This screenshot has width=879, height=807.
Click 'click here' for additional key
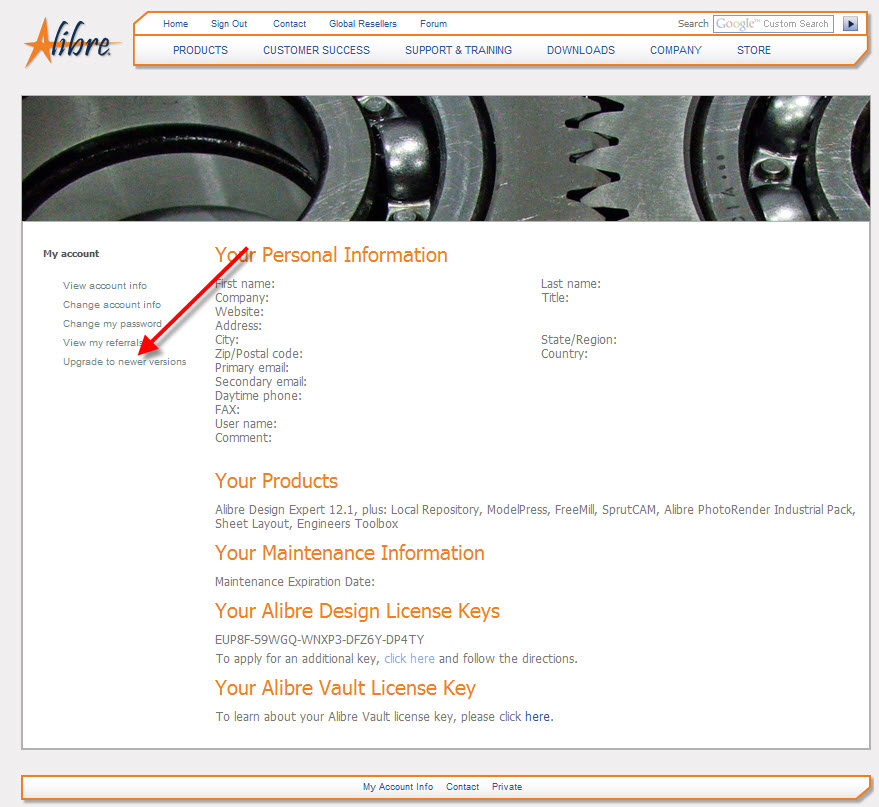point(409,658)
